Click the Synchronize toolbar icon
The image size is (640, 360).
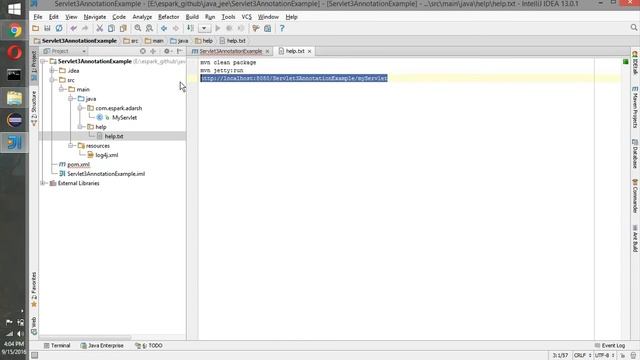(x=59, y=28)
